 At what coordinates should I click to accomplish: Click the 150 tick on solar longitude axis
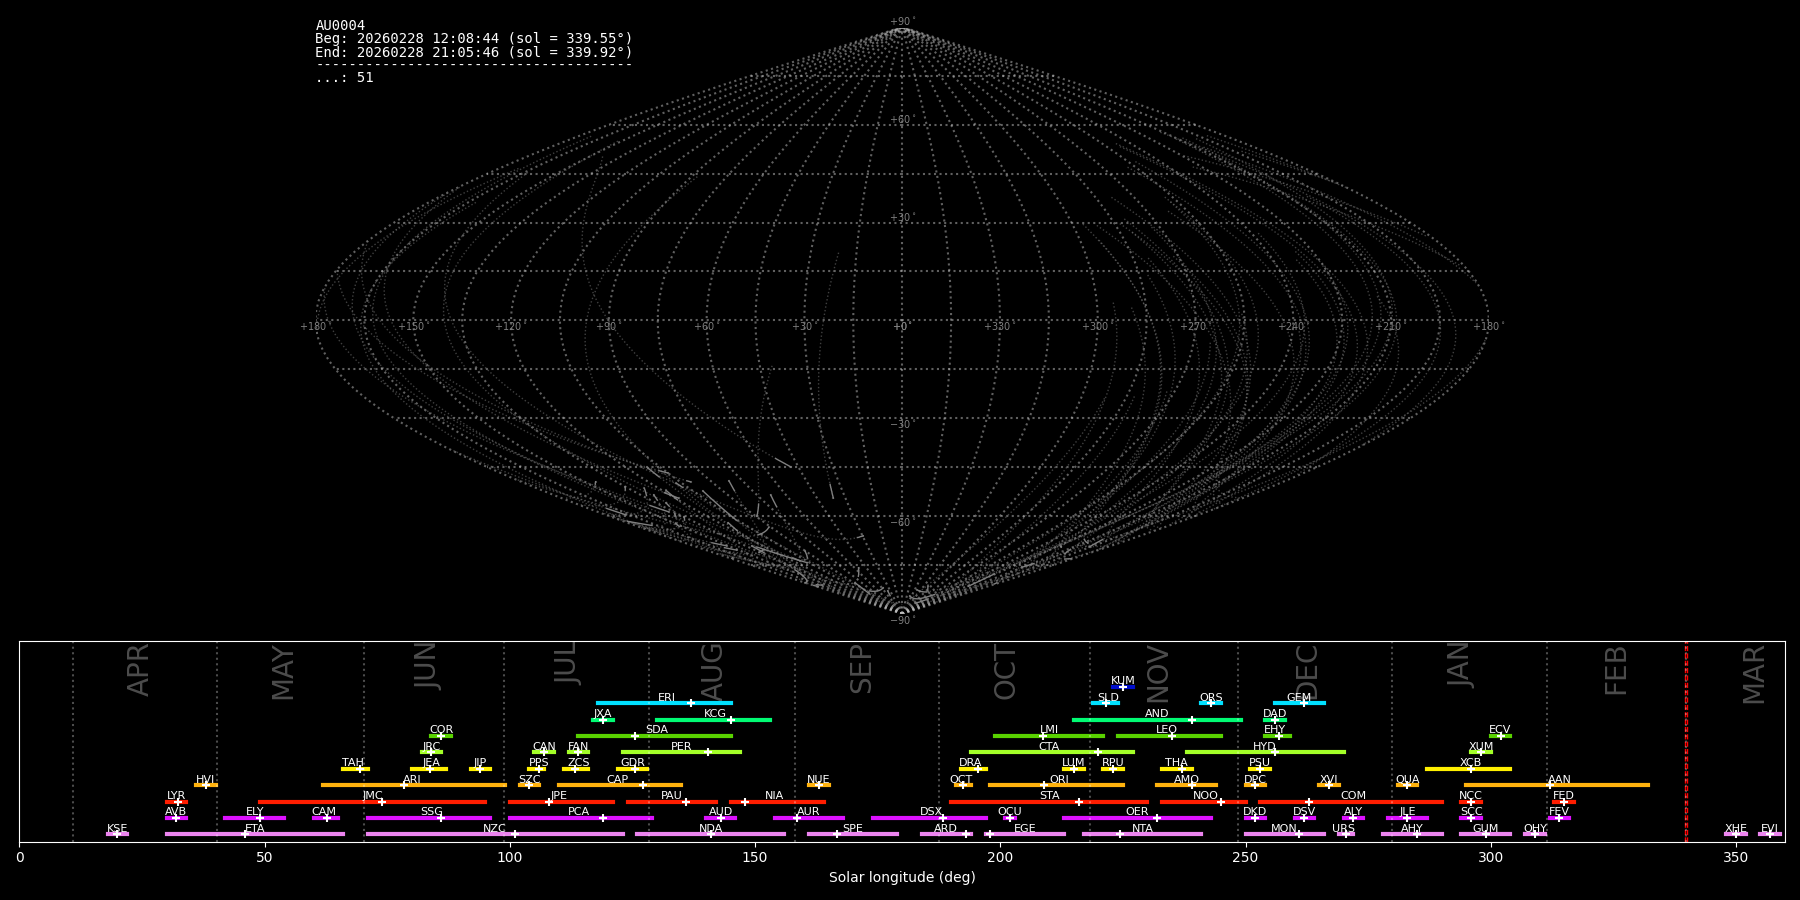(x=755, y=857)
